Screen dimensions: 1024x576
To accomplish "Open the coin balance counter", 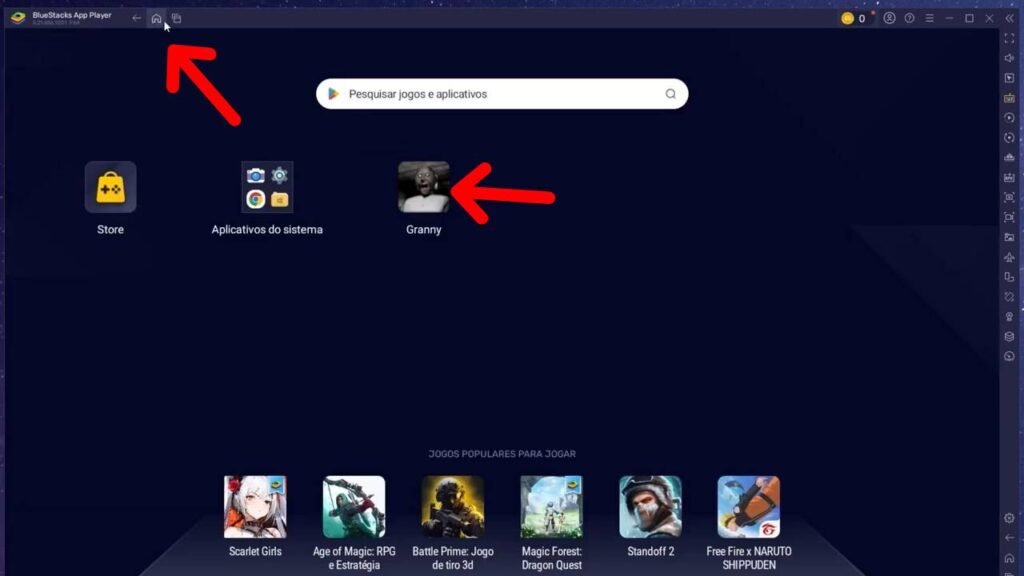I will coord(855,18).
